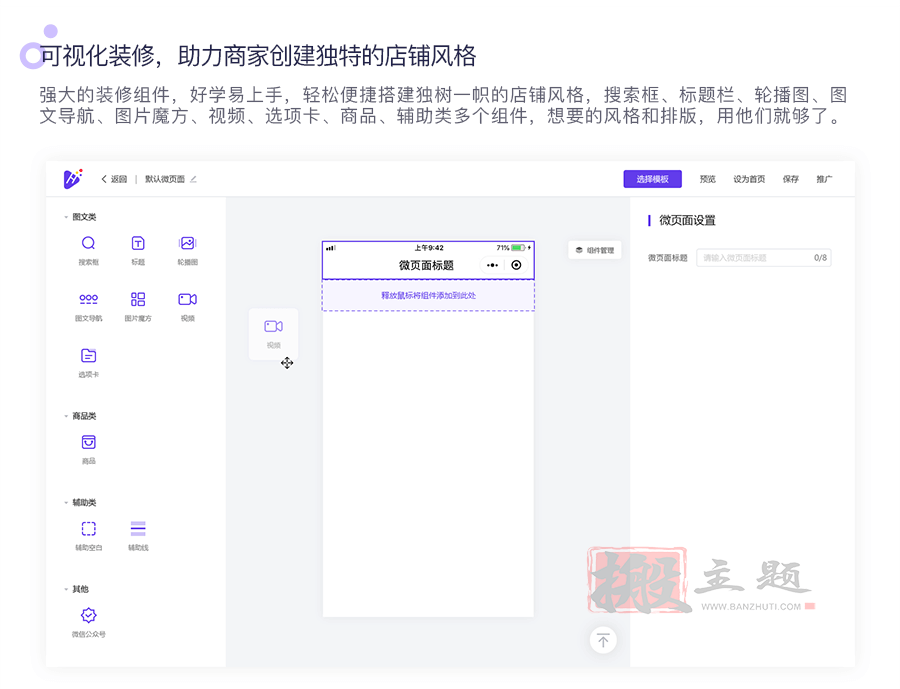Collapse the 图文类 category
Screen dimensions: 900x689
pos(66,217)
